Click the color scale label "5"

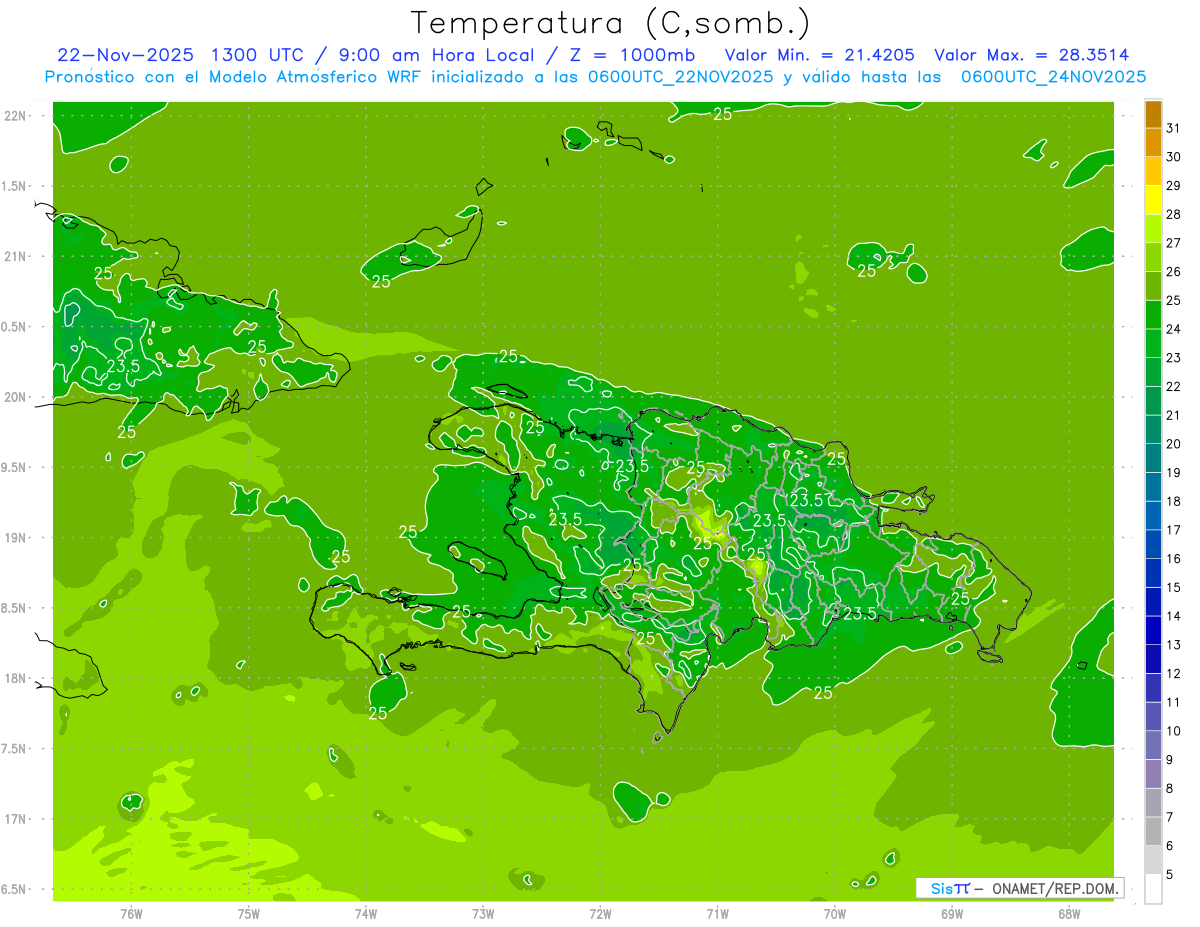click(1170, 875)
